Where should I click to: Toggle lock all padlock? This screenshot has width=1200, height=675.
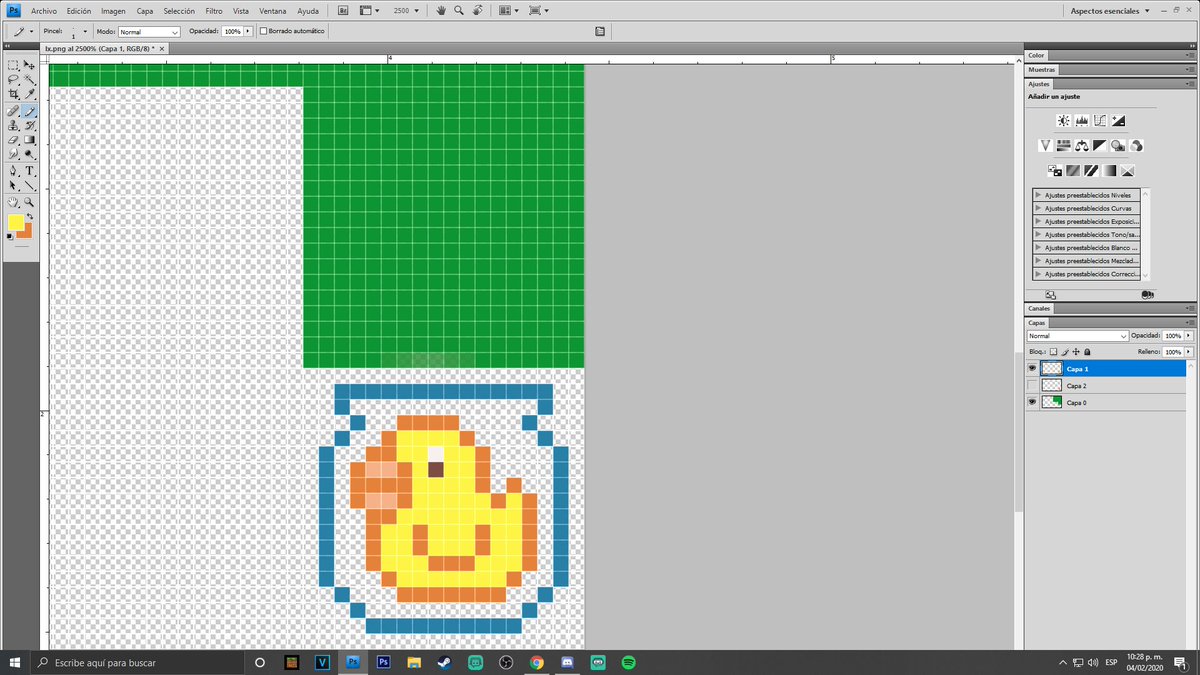pos(1087,352)
